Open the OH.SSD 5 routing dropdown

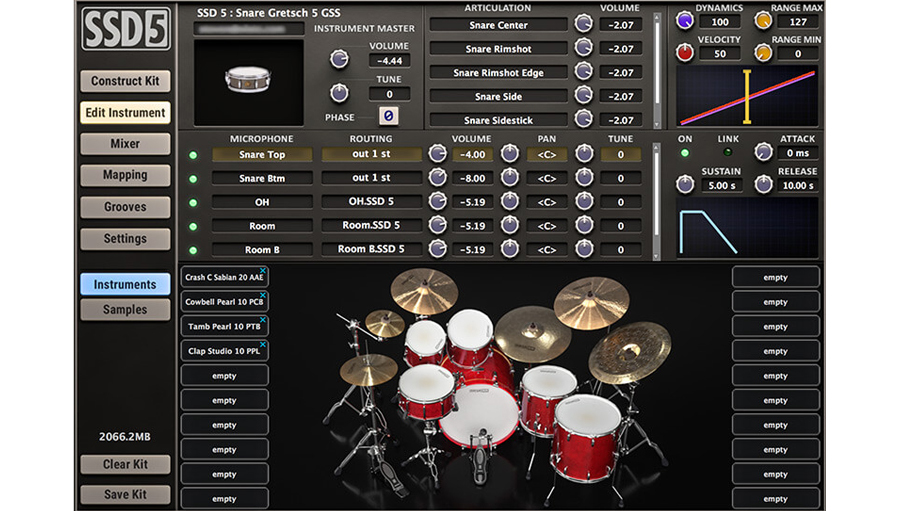coord(371,202)
